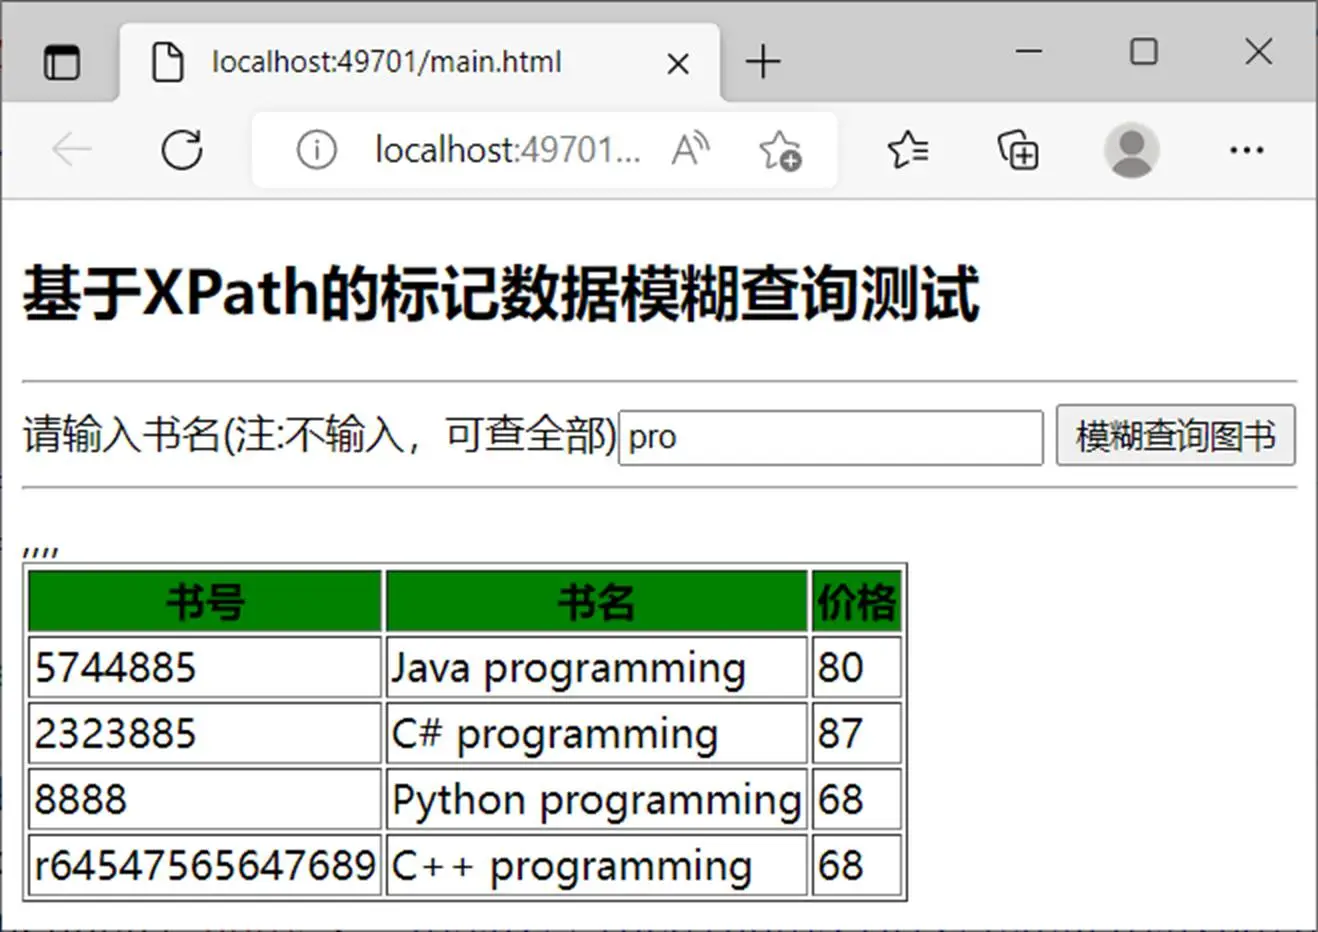The height and width of the screenshot is (932, 1318).
Task: Open Settings and more menu
Action: click(x=1246, y=150)
